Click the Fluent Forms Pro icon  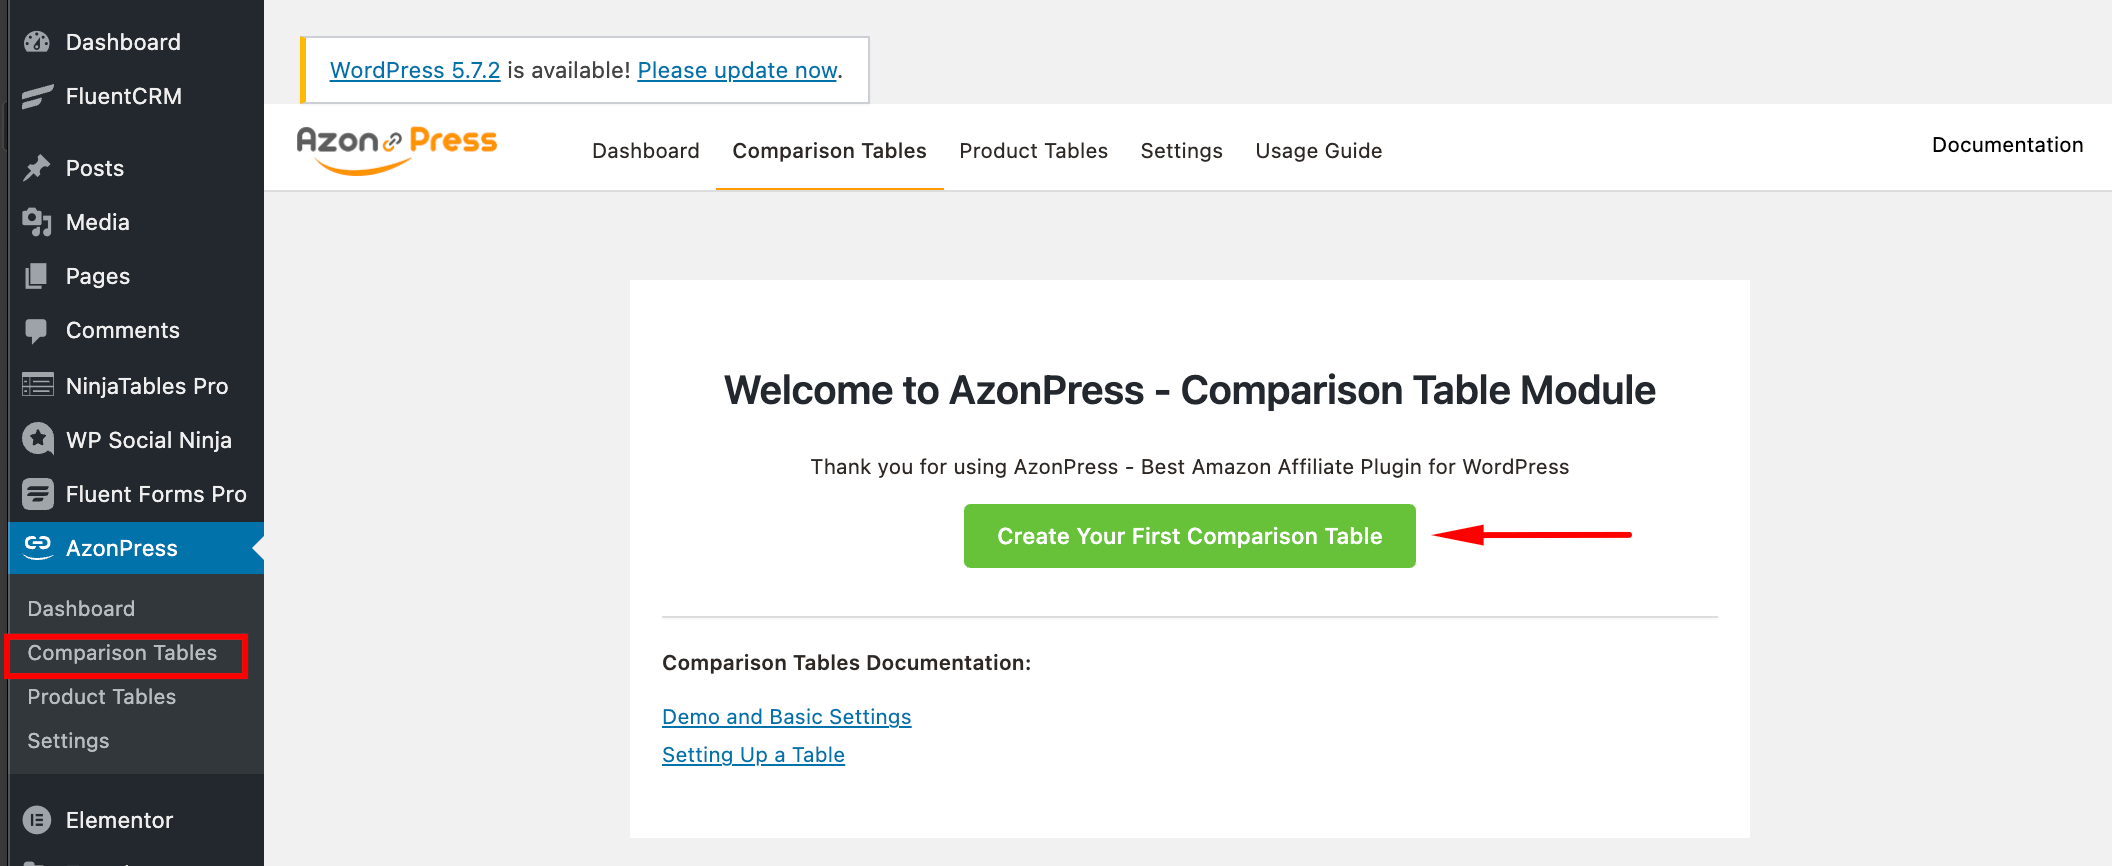coord(37,493)
